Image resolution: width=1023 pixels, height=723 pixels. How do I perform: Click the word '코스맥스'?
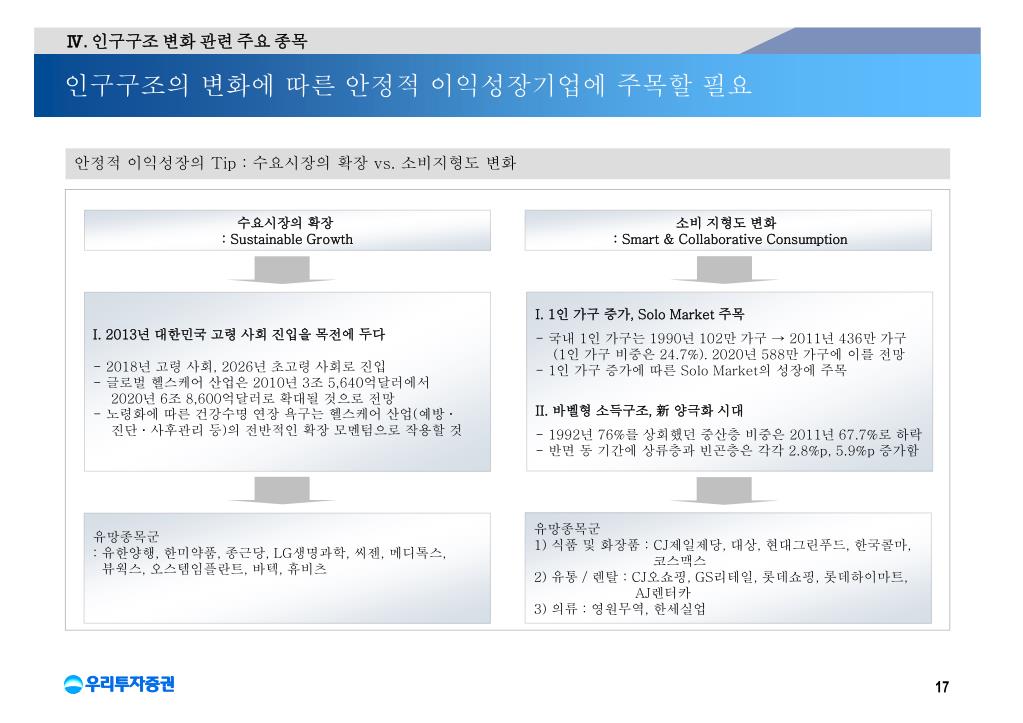[x=679, y=561]
